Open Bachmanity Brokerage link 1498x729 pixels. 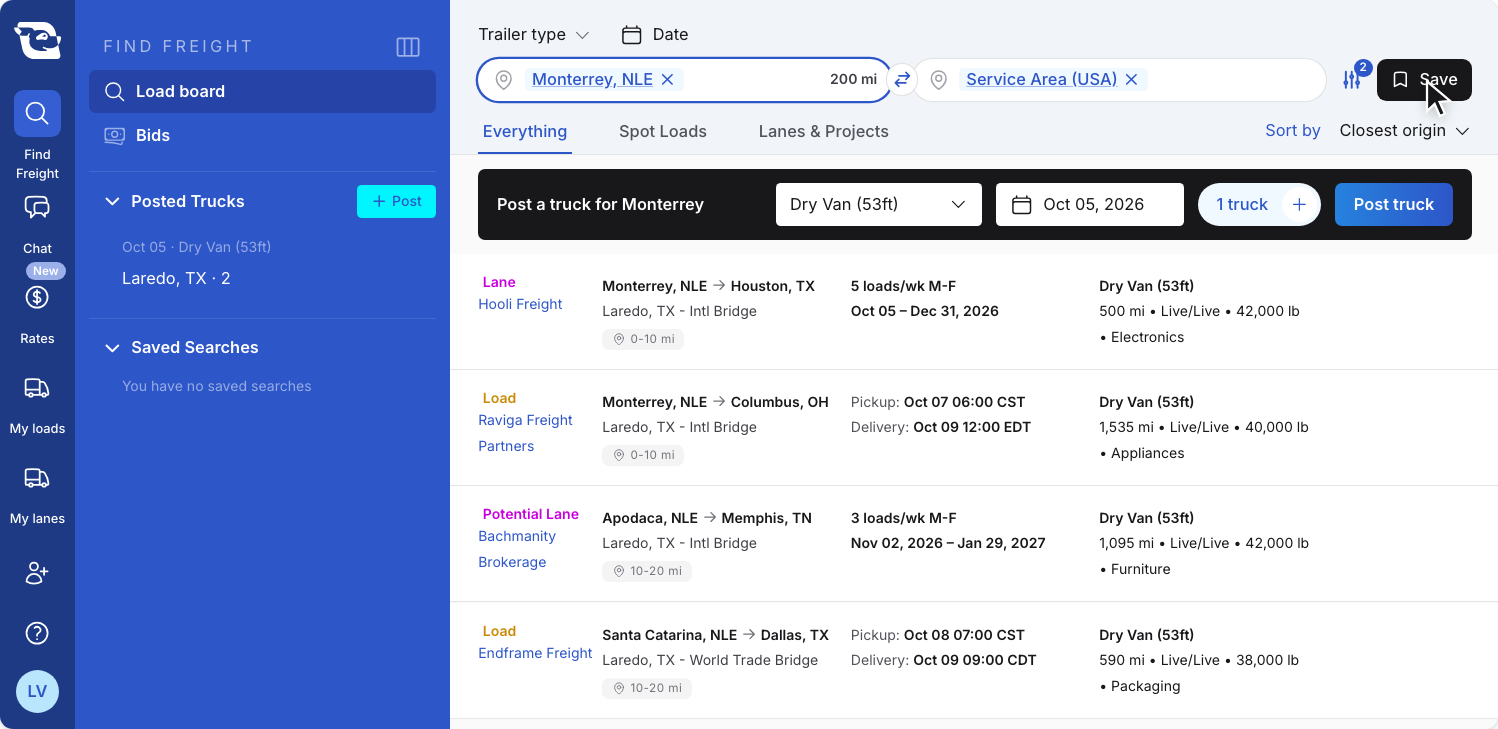[517, 549]
